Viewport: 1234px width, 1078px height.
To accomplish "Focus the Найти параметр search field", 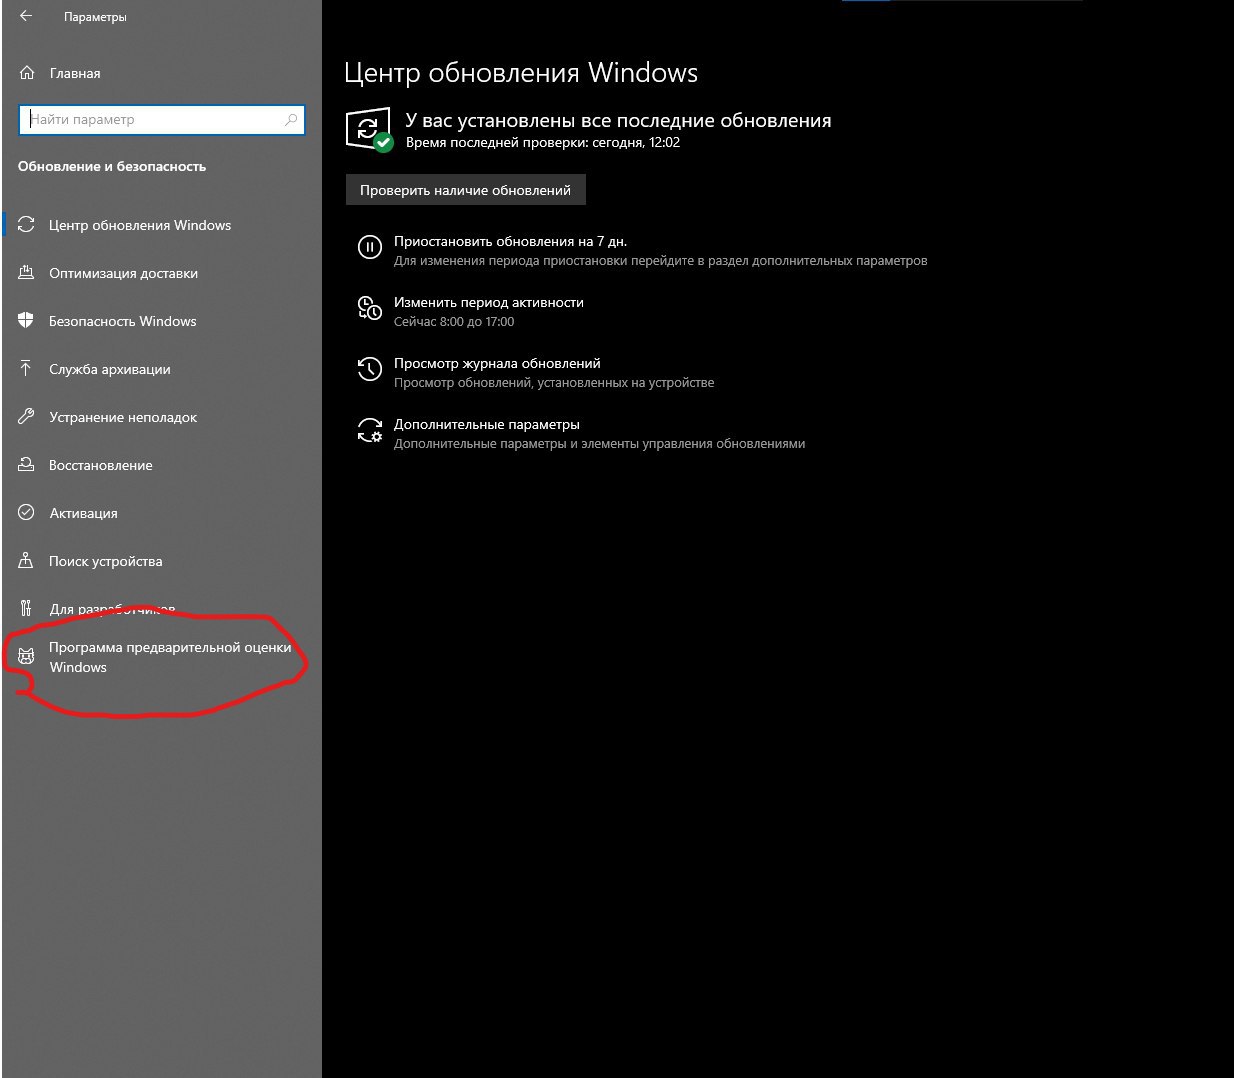I will click(x=161, y=120).
